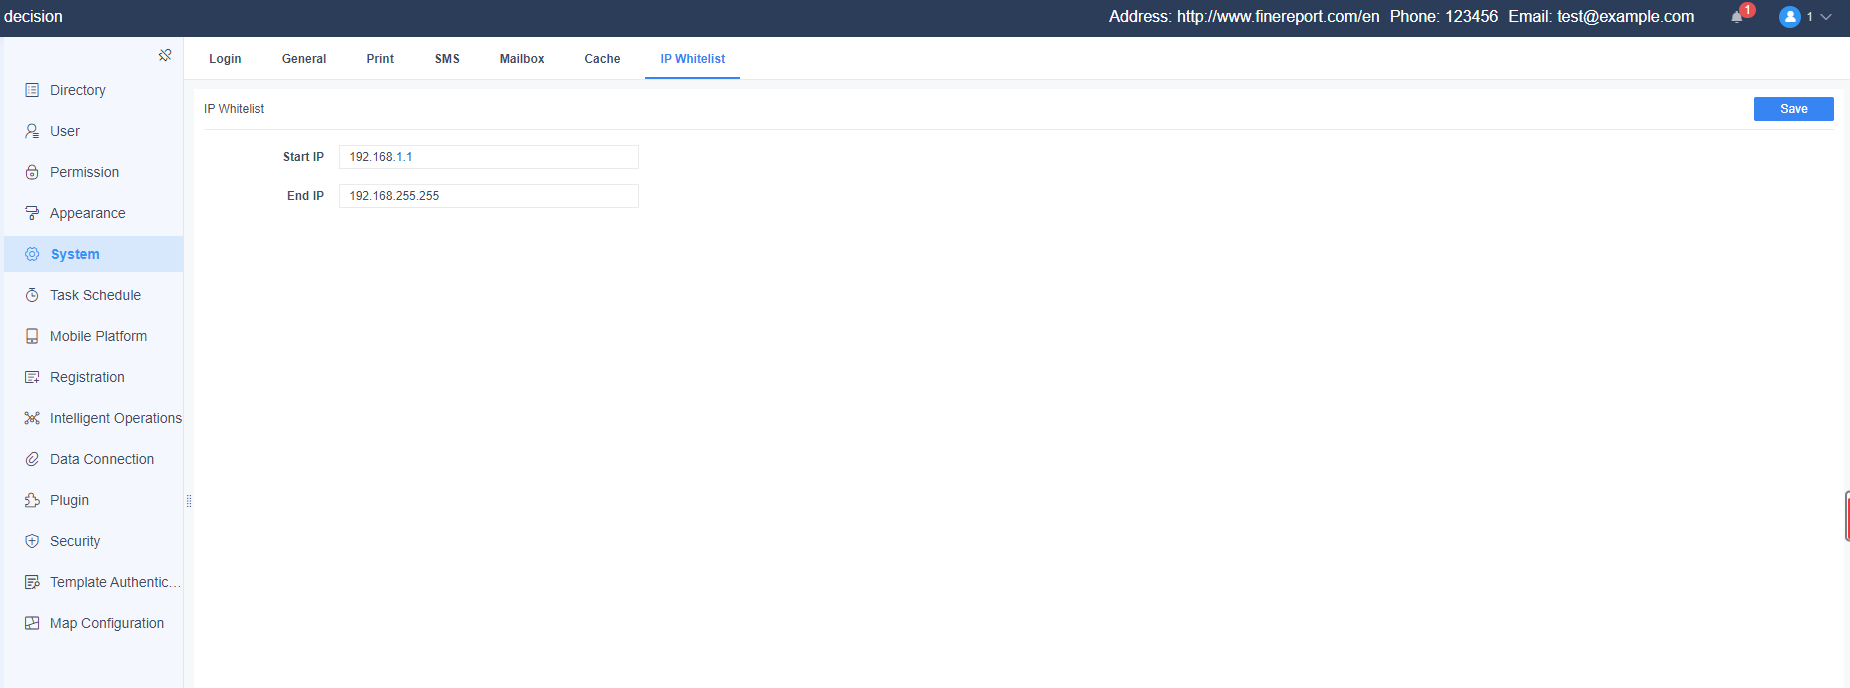This screenshot has height=688, width=1850.
Task: Click the pin icon atop the sidebar
Action: 165,55
